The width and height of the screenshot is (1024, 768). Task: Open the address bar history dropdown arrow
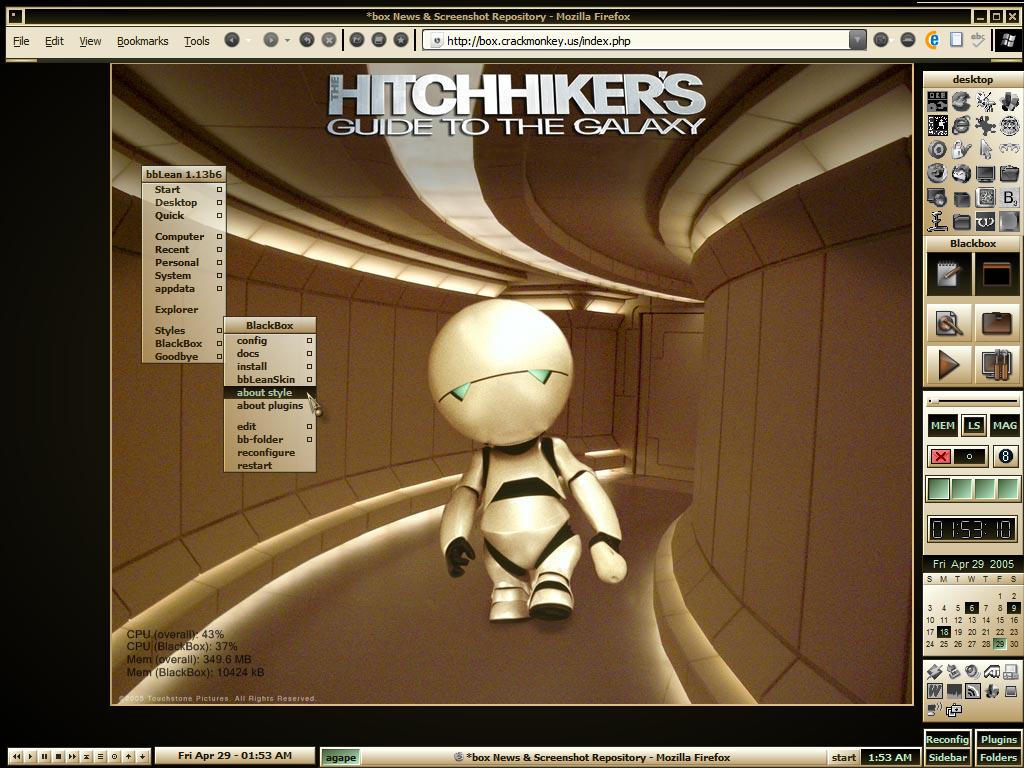[857, 40]
